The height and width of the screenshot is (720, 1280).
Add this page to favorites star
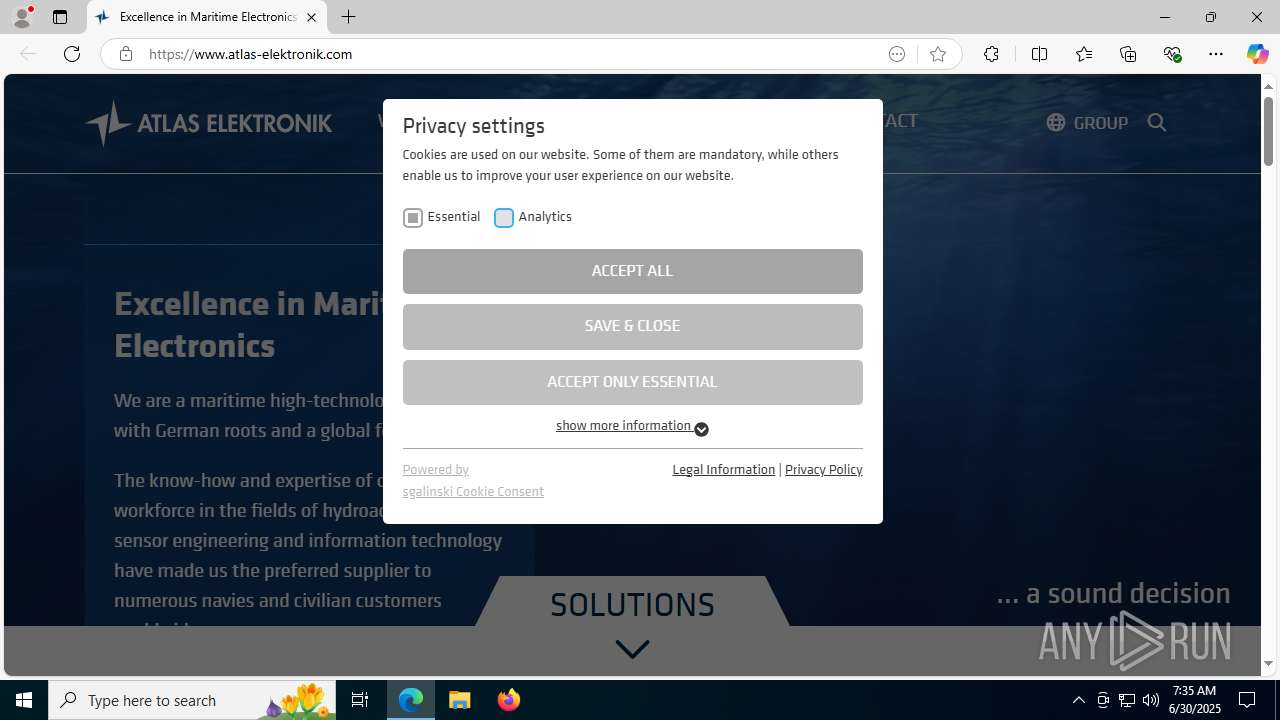coord(938,54)
